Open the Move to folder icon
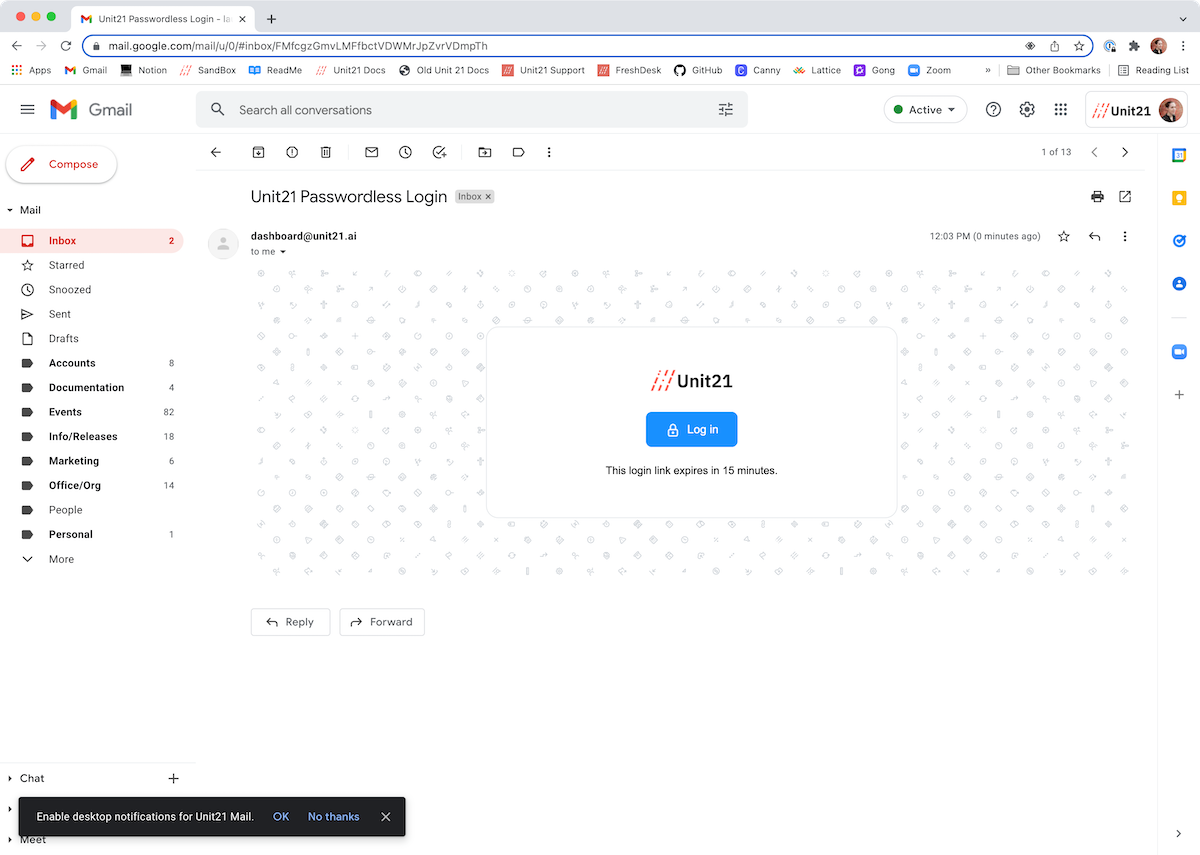Viewport: 1200px width, 855px height. click(485, 152)
